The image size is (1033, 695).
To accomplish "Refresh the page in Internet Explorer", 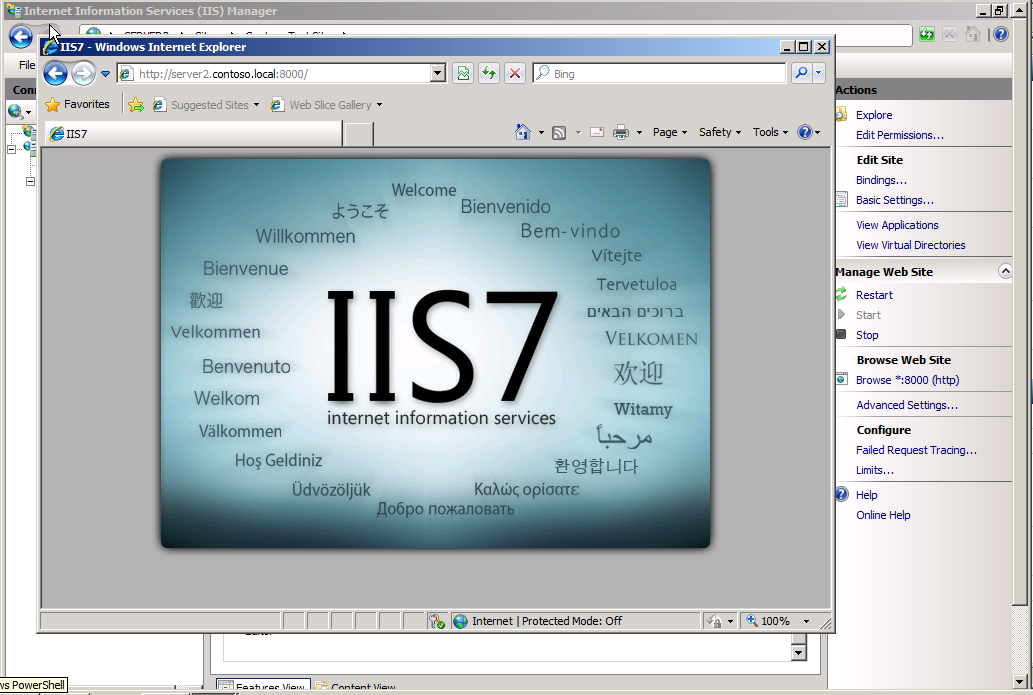I will [489, 74].
